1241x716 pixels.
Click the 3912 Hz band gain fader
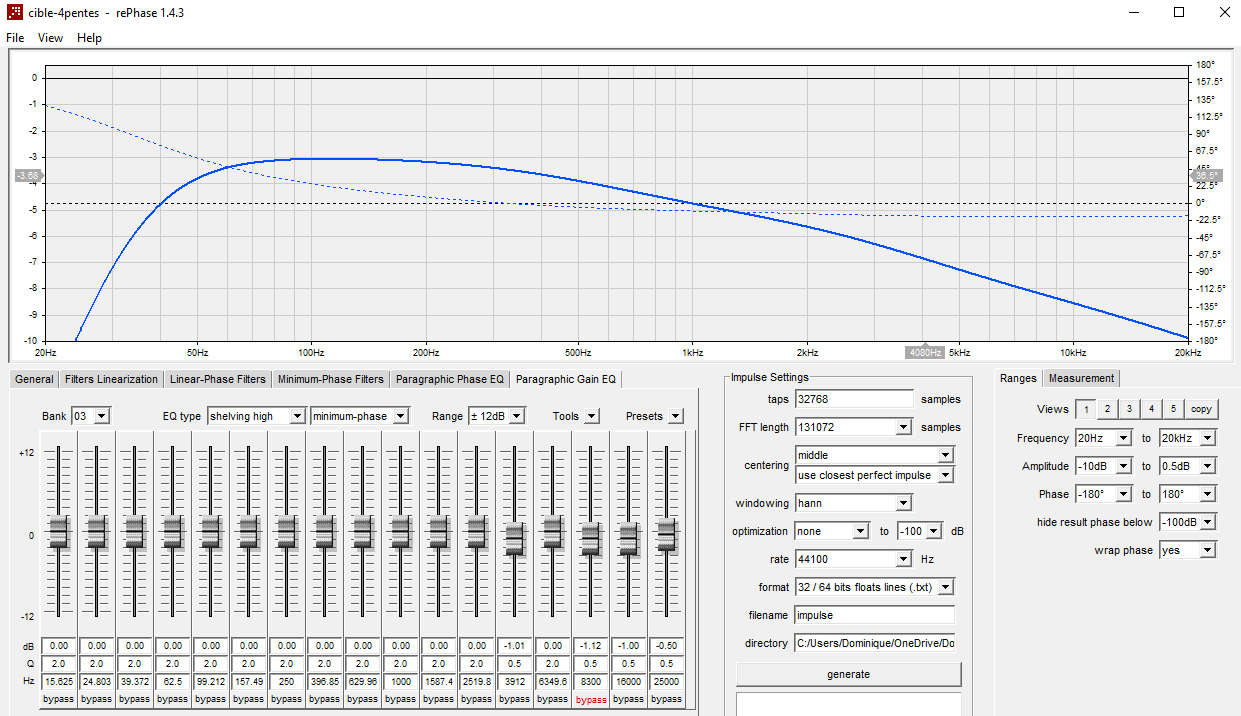pos(515,539)
